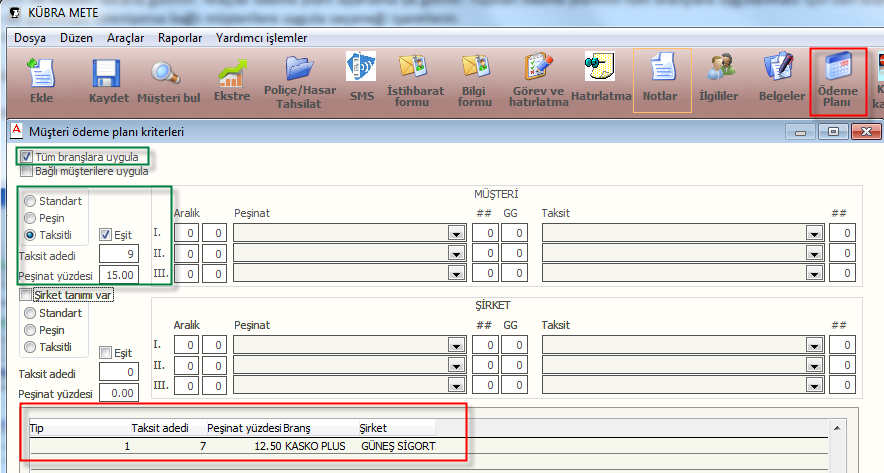Enable Bağlı müşterilere uygula checkbox
Screen dimensions: 884x473
(x=27, y=171)
